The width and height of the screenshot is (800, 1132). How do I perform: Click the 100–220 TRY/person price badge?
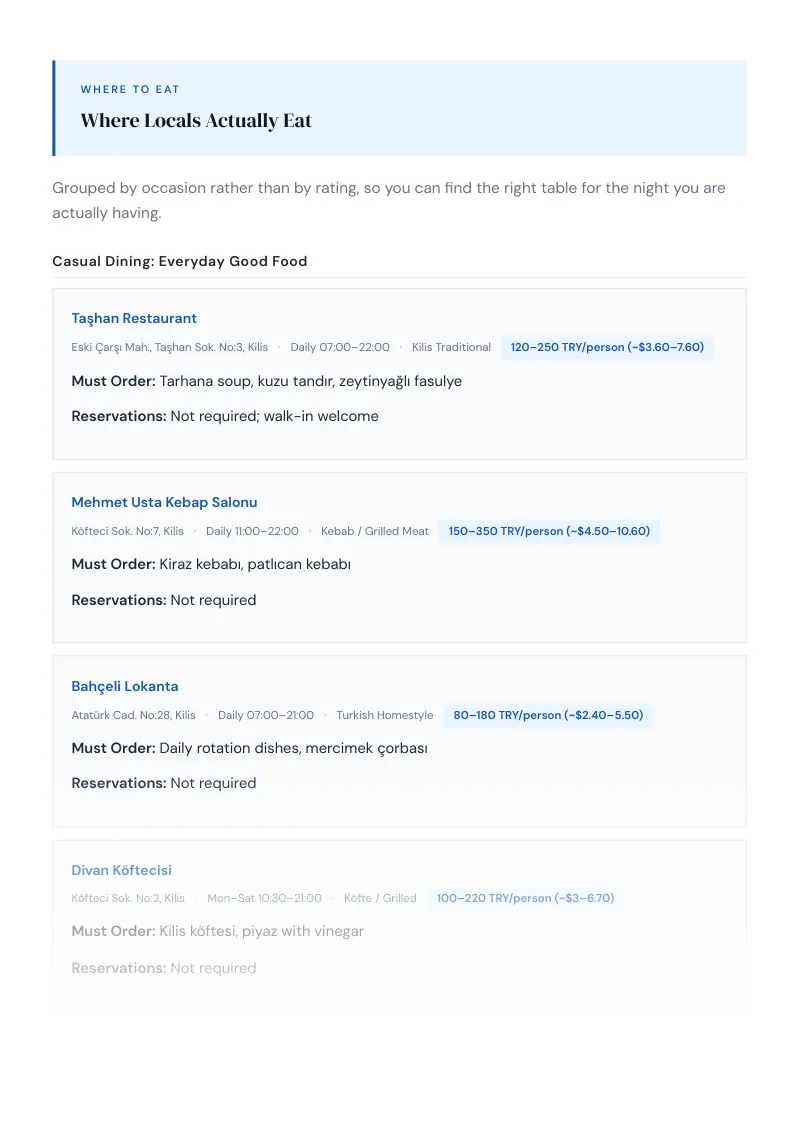[525, 898]
